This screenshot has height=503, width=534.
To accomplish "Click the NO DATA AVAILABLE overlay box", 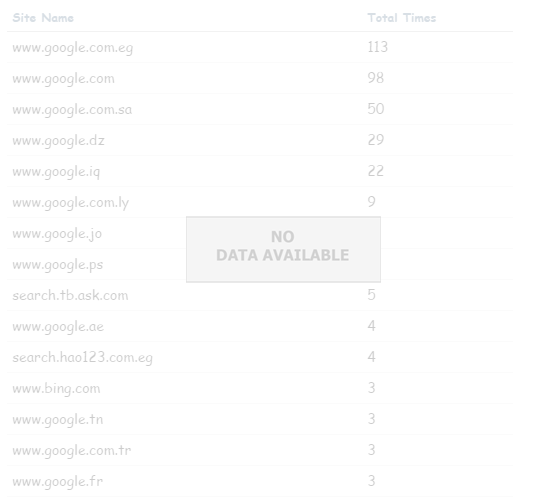I will [x=283, y=249].
